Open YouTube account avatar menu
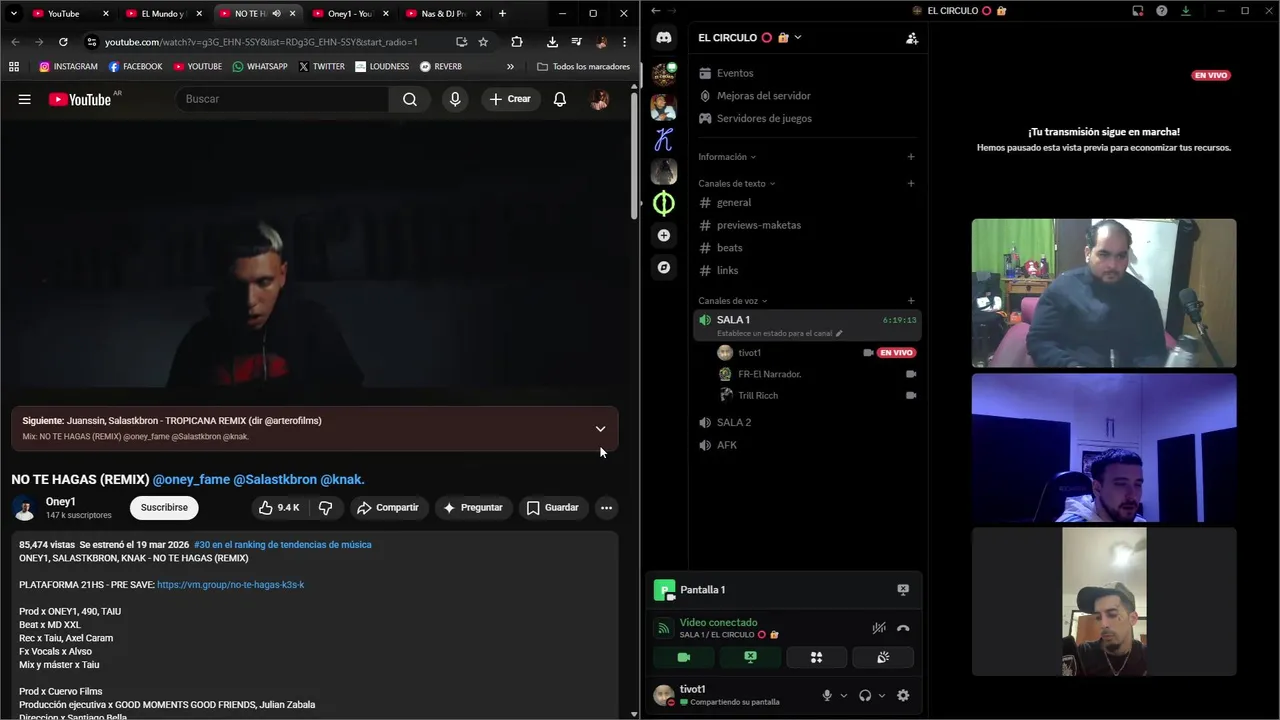Screen dimensions: 1280x720 (600, 99)
